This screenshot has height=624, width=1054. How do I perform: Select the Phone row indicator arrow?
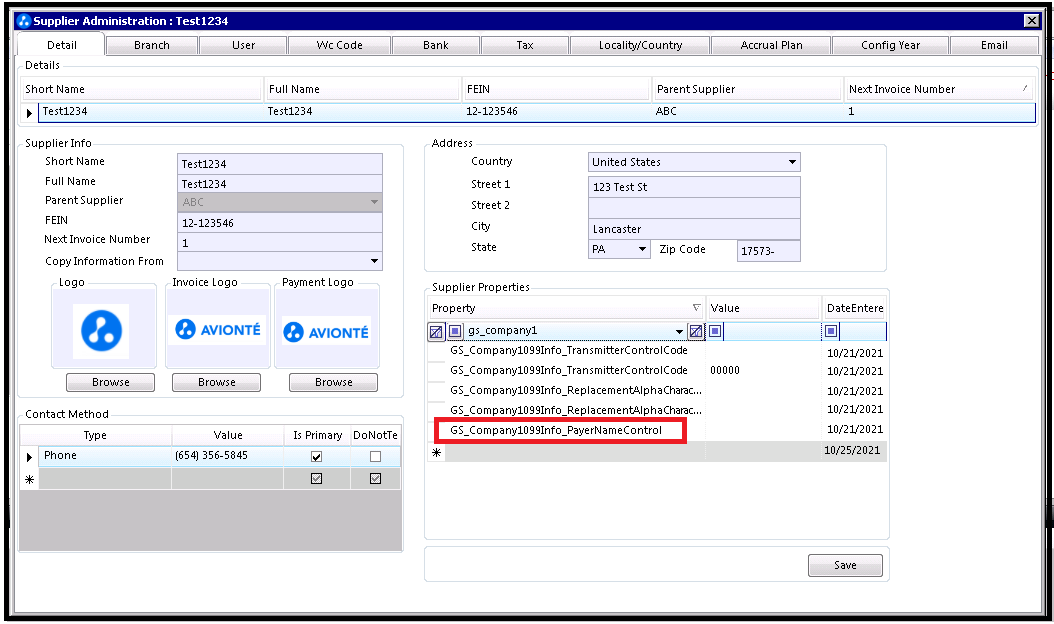(x=30, y=457)
